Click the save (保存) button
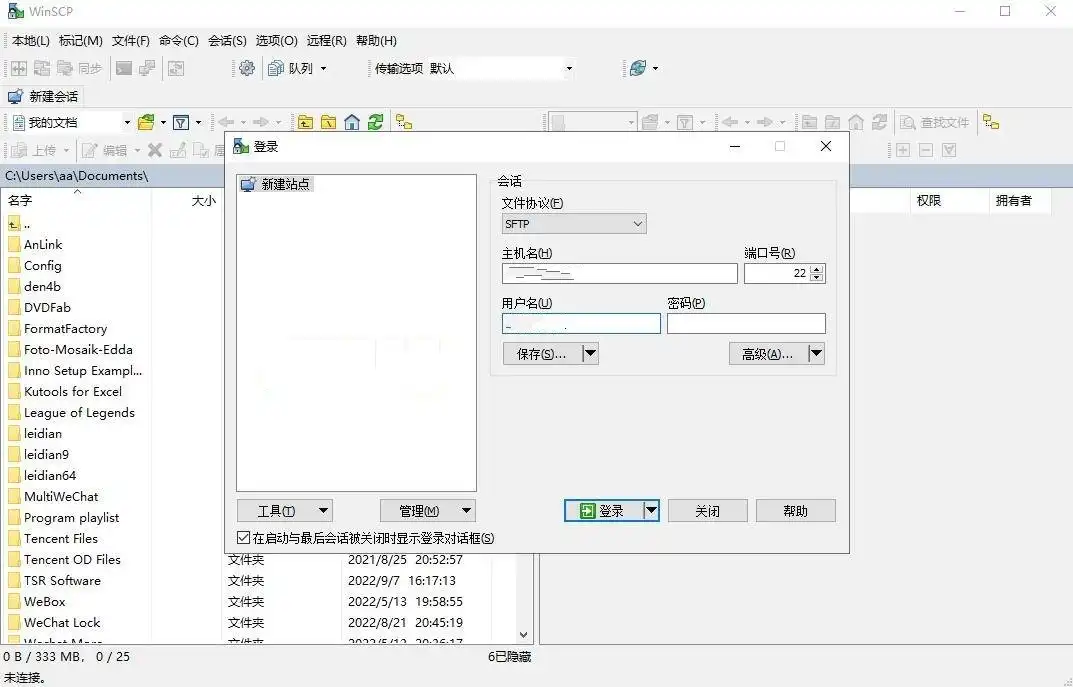 click(542, 354)
